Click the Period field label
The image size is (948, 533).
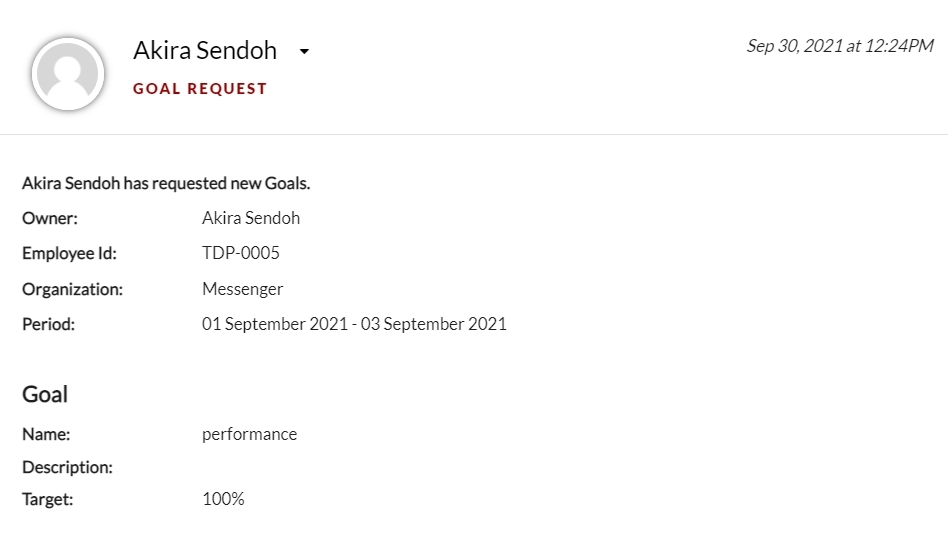click(48, 325)
